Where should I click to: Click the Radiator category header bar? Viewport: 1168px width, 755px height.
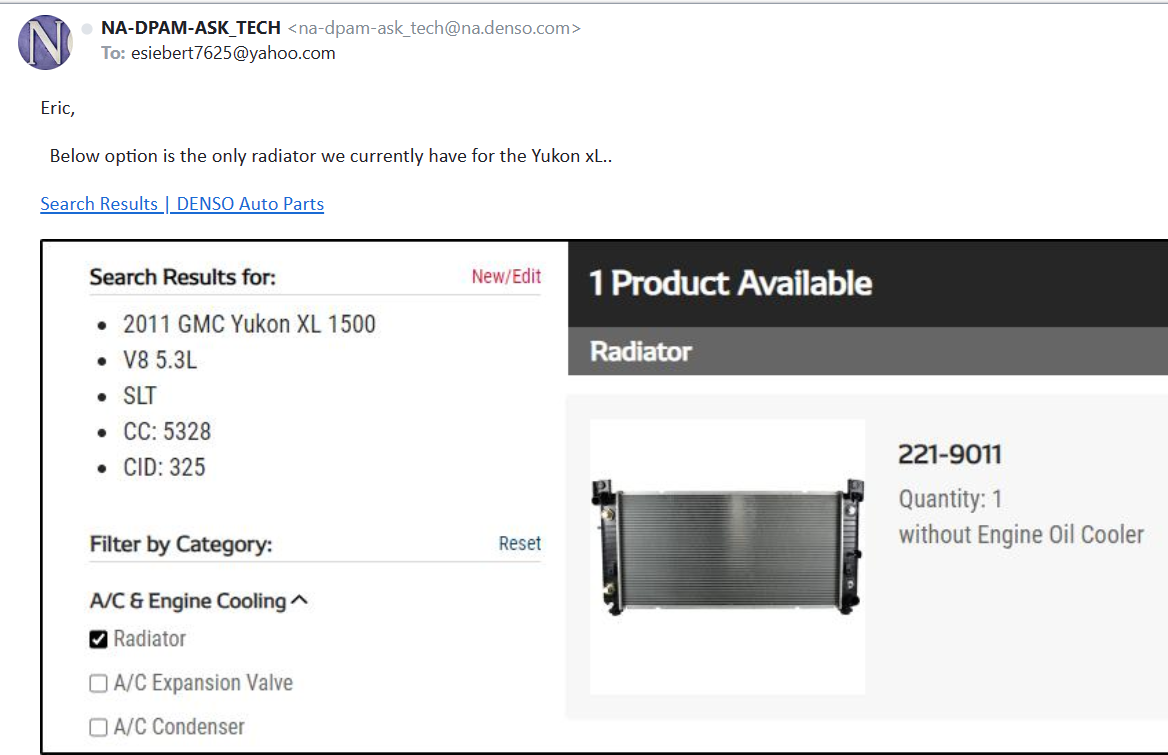(x=868, y=351)
